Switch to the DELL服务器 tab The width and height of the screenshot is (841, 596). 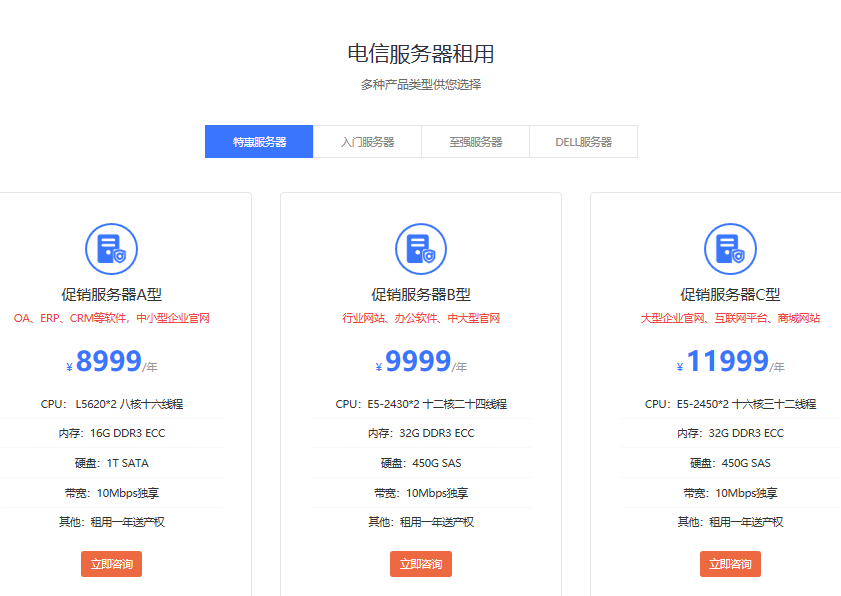(x=584, y=142)
